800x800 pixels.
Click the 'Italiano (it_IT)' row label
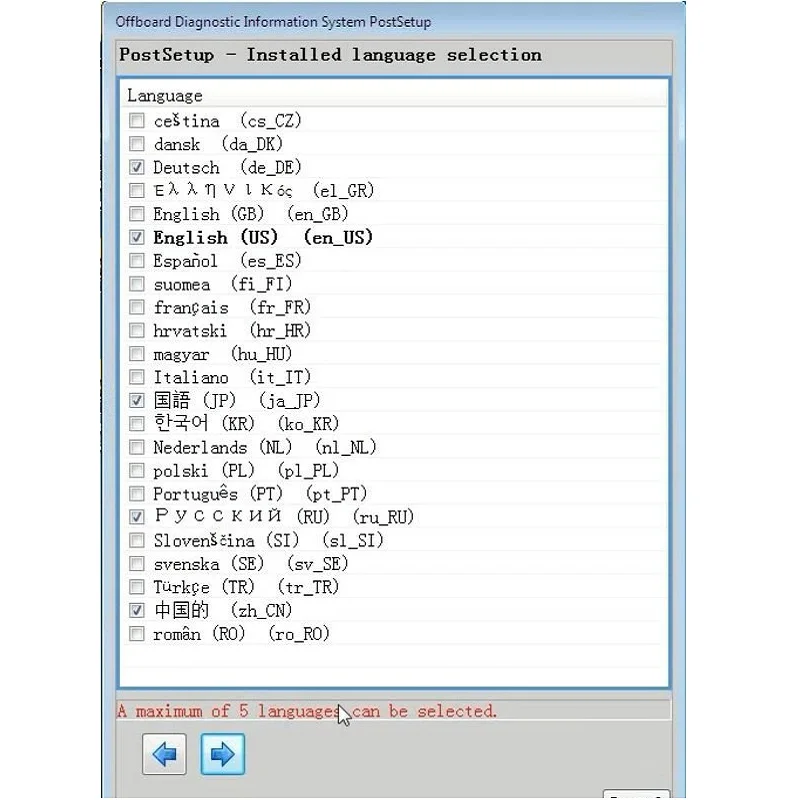point(232,378)
